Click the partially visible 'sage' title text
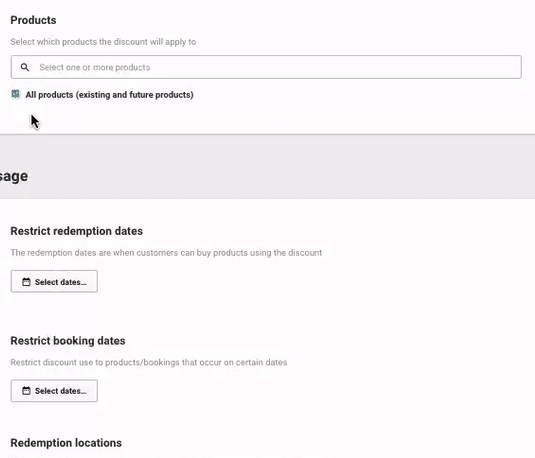535x458 pixels. click(x=14, y=176)
